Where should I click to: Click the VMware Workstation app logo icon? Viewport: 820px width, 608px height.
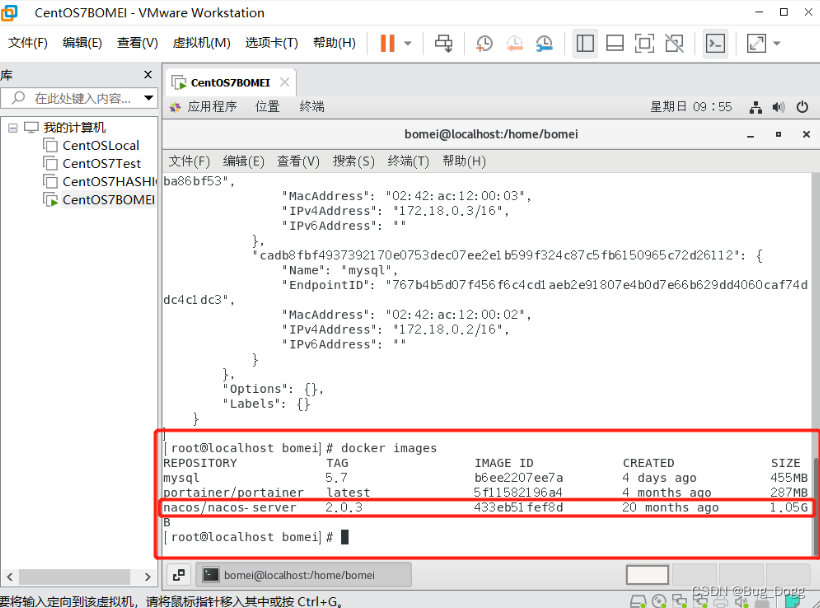[x=9, y=12]
